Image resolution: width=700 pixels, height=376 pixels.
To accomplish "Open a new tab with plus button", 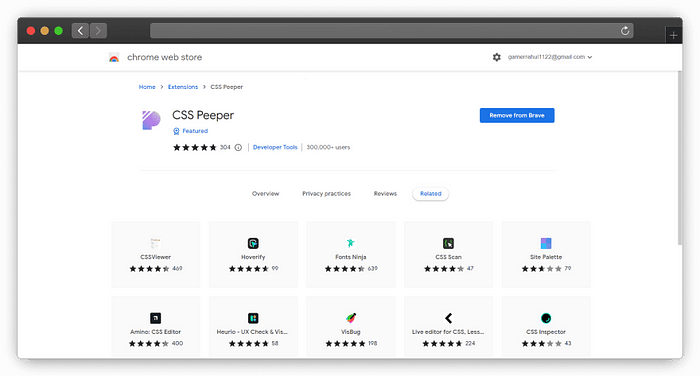I will [673, 35].
